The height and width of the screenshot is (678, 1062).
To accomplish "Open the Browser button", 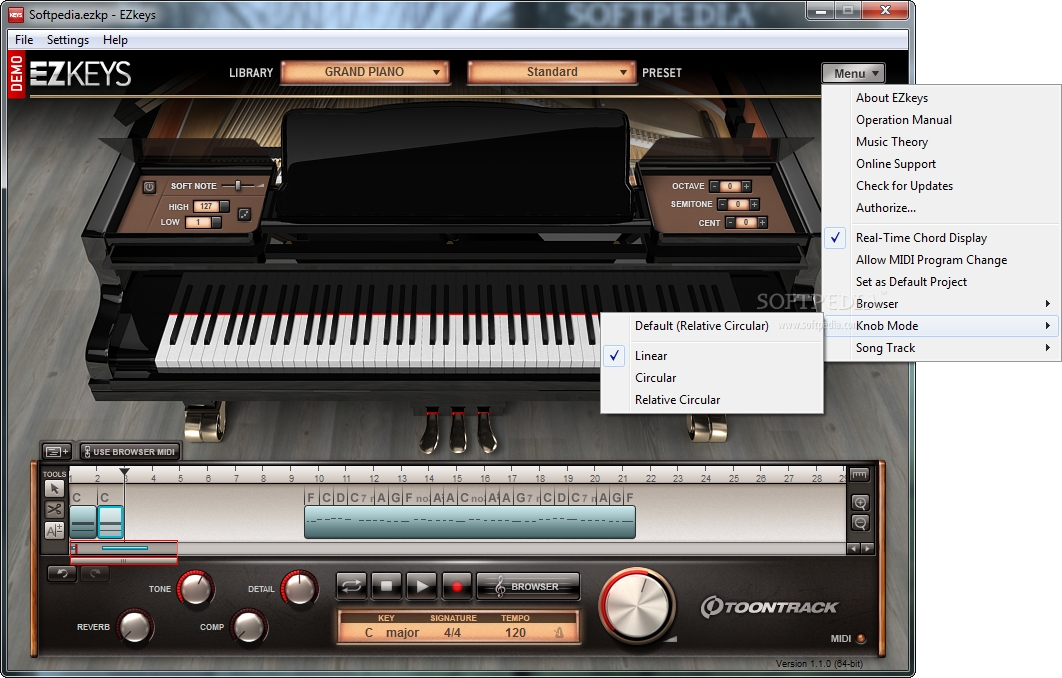I will (528, 586).
